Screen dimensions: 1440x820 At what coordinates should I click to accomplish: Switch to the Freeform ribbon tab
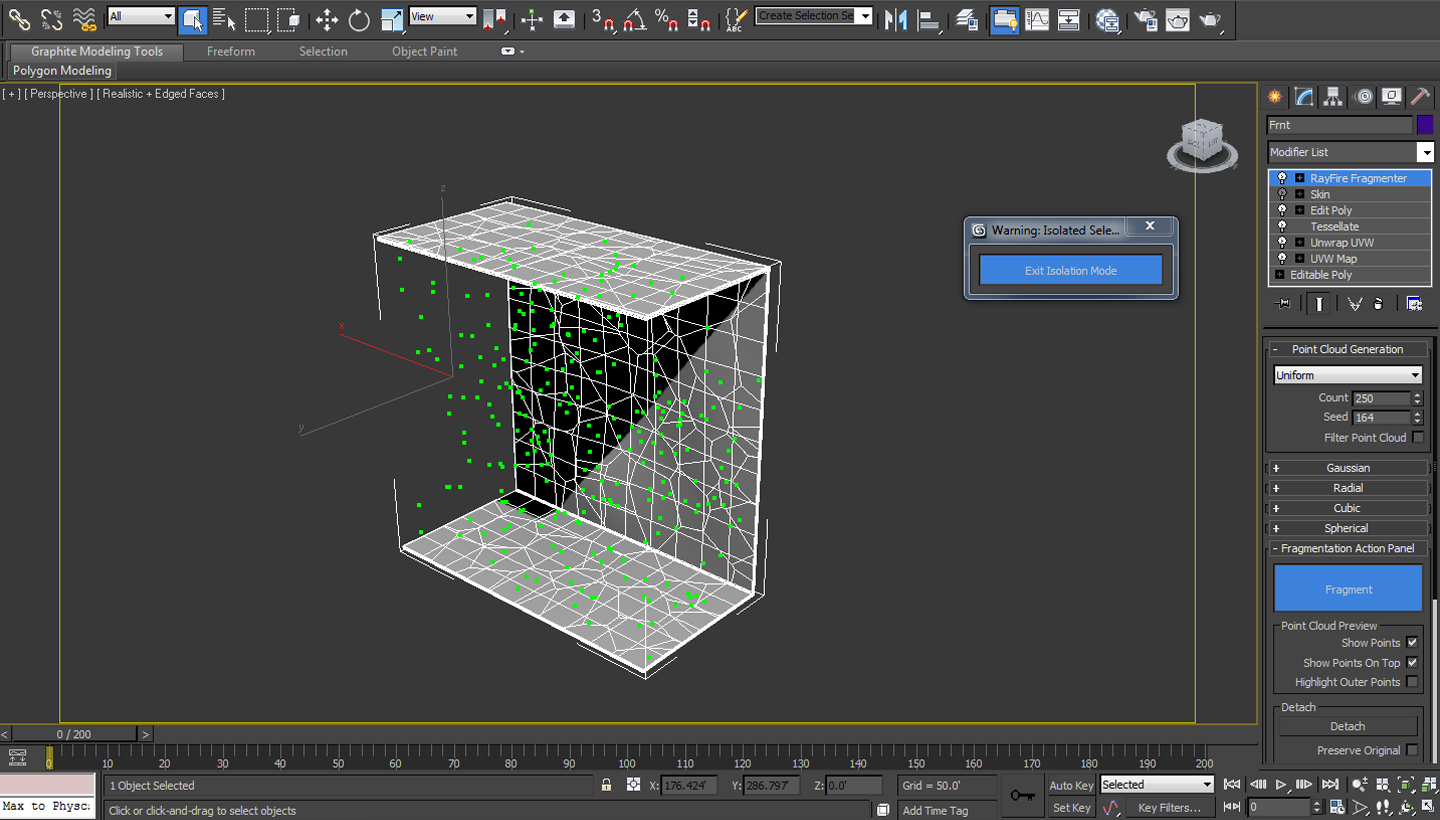click(x=231, y=51)
